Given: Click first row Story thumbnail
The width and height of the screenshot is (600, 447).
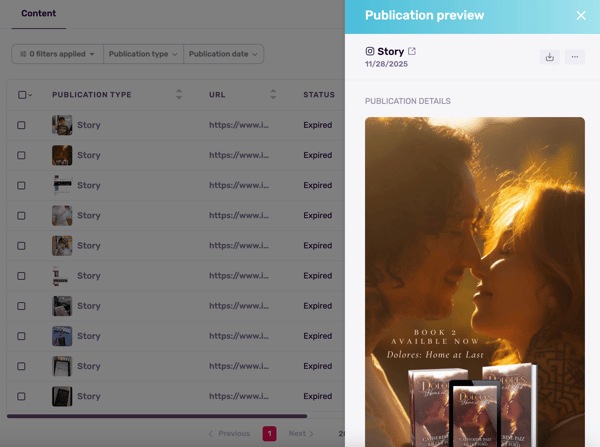Looking at the screenshot, I should 62,125.
